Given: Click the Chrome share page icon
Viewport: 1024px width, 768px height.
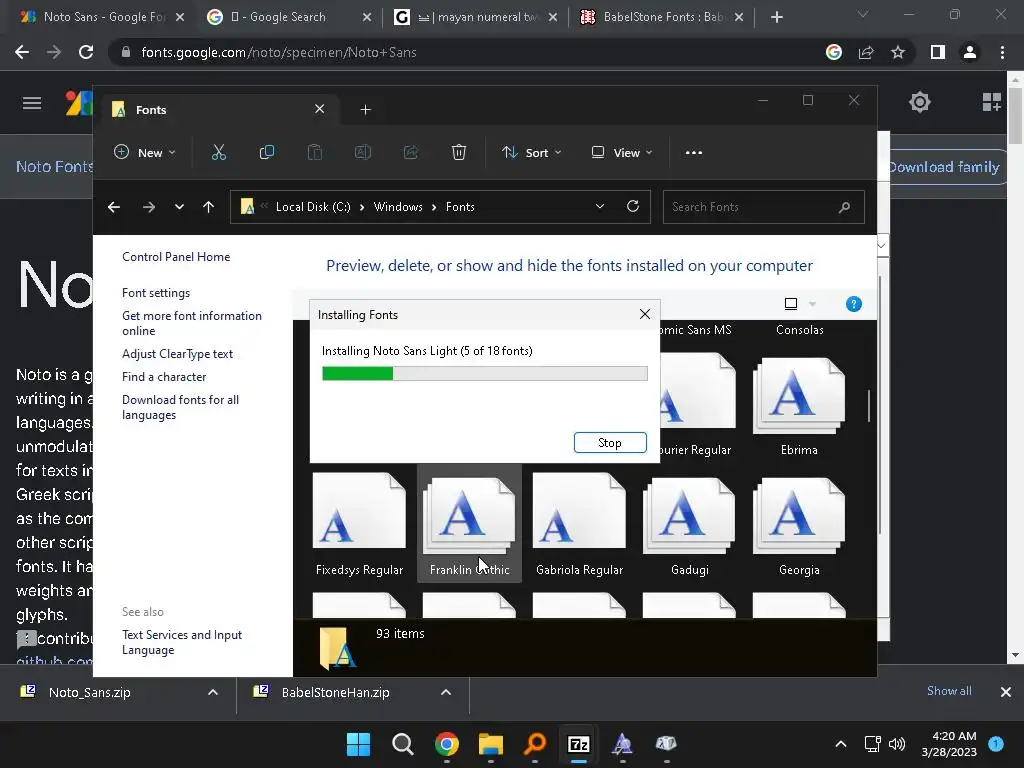Looking at the screenshot, I should tap(866, 52).
